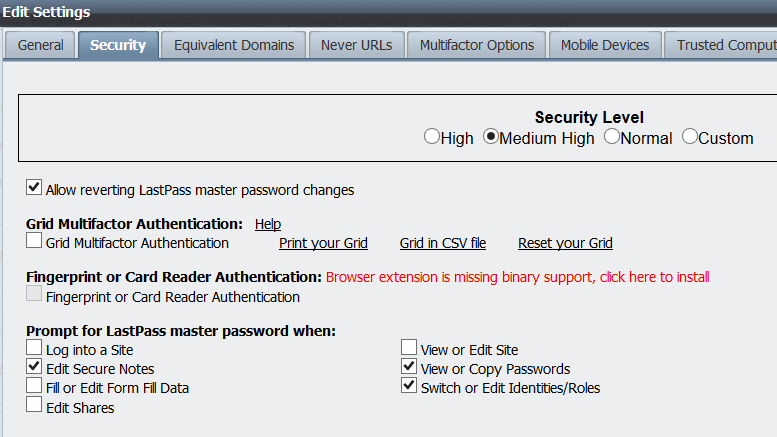Open the Equivalent Domains tab
This screenshot has height=437, width=777.
click(x=234, y=45)
